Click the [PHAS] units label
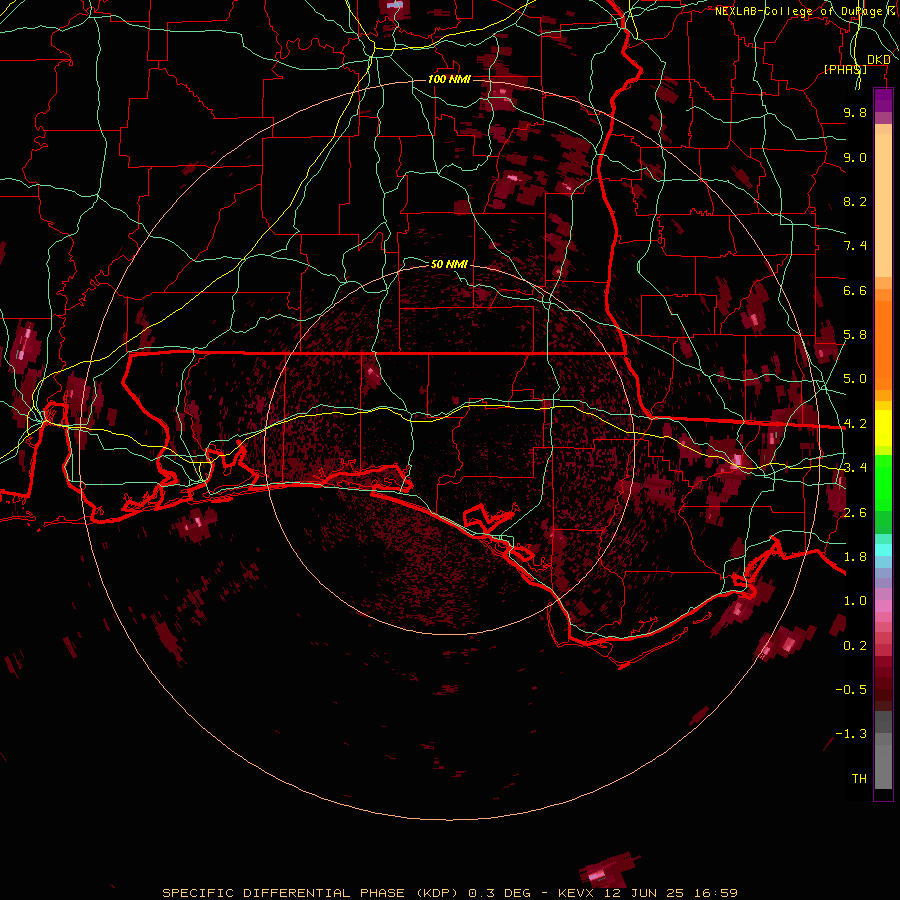 [x=845, y=69]
